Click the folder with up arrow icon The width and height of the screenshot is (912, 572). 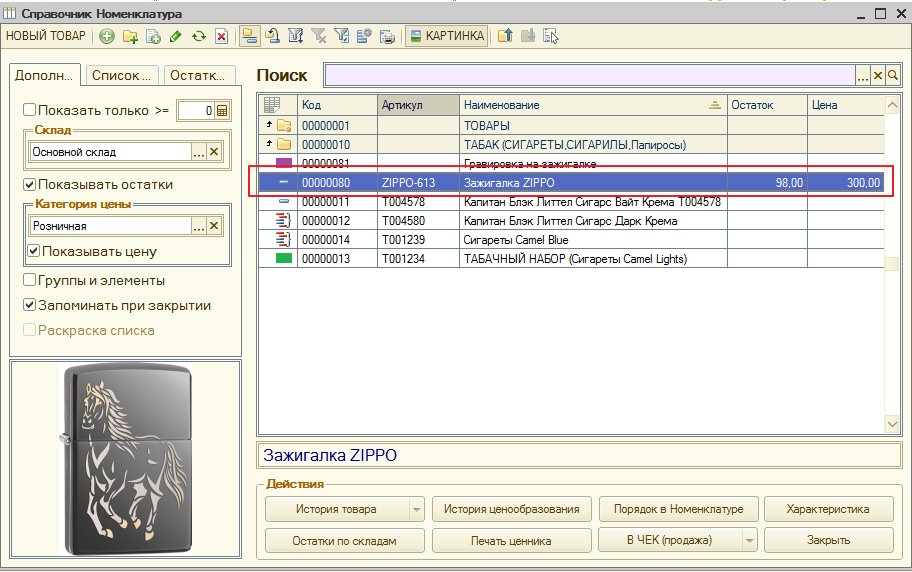point(505,37)
